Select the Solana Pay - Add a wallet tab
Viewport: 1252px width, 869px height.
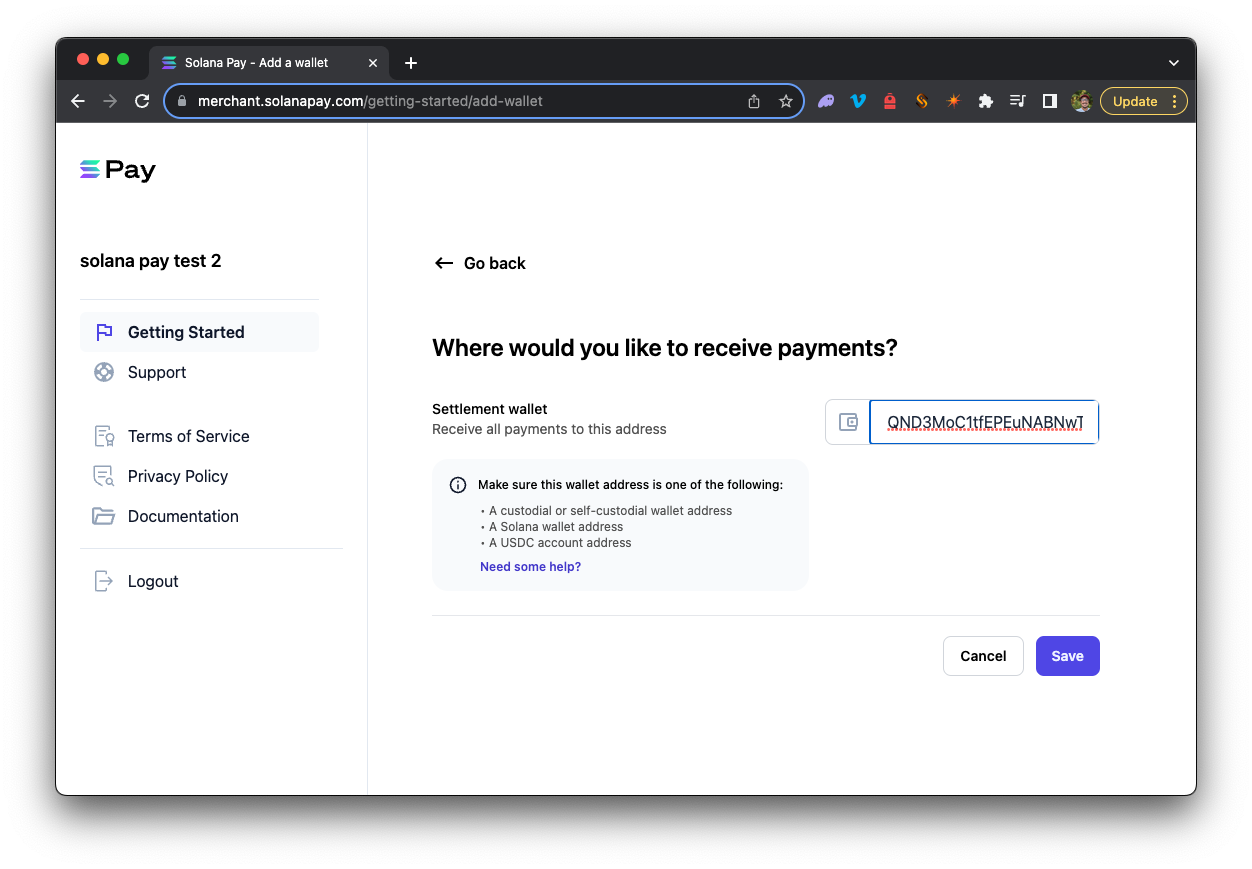pyautogui.click(x=270, y=63)
